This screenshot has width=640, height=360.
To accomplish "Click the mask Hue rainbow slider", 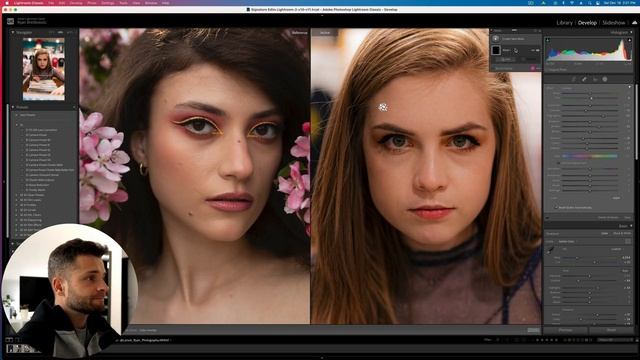I will pos(590,156).
